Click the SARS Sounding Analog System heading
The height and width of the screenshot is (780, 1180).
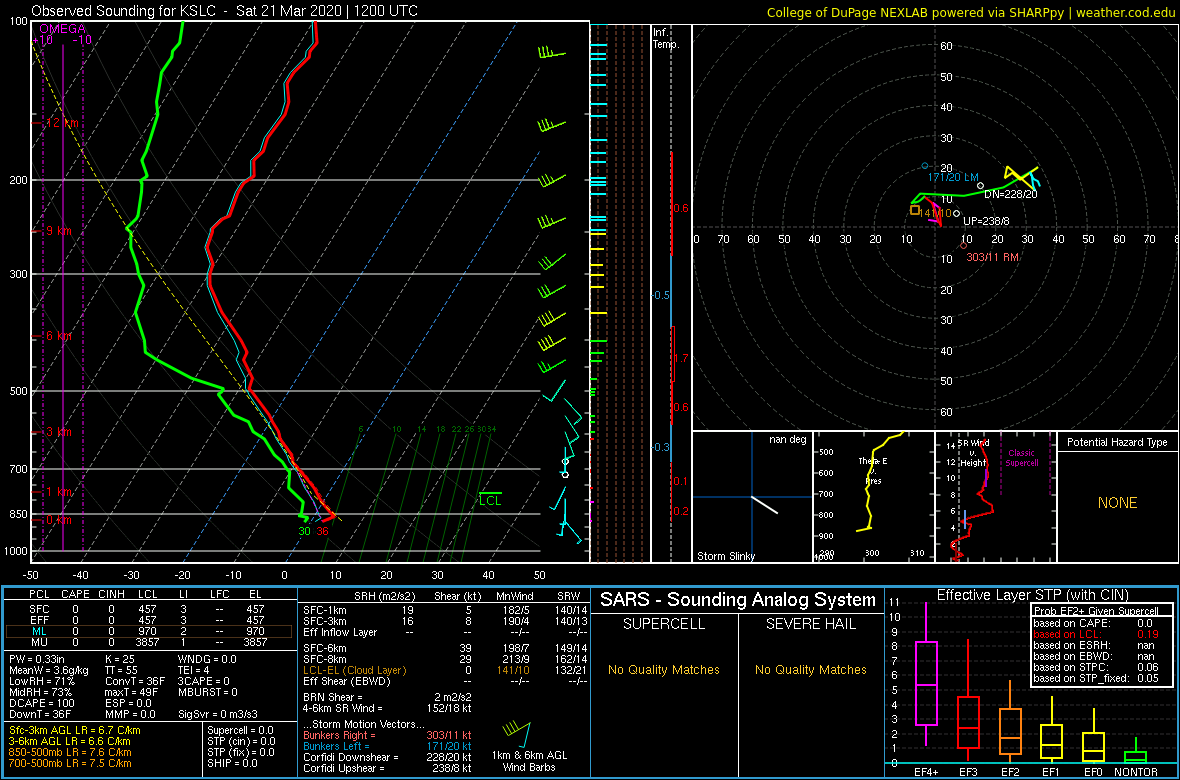(x=738, y=600)
